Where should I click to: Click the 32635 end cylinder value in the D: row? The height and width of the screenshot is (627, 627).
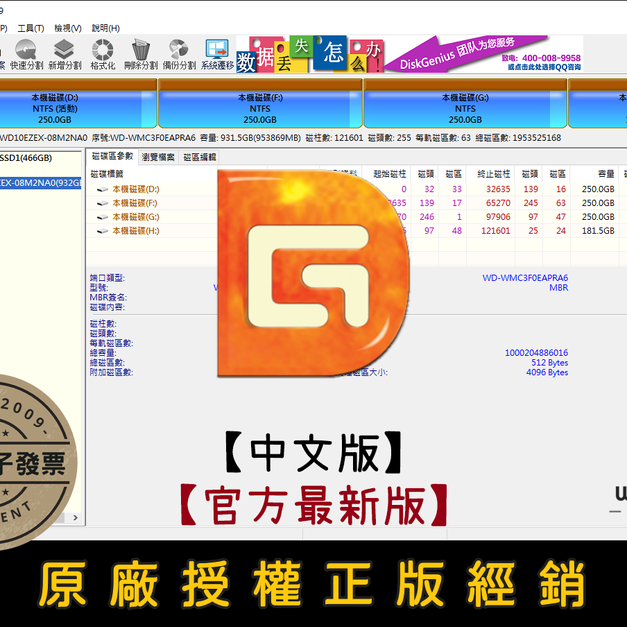click(x=498, y=189)
